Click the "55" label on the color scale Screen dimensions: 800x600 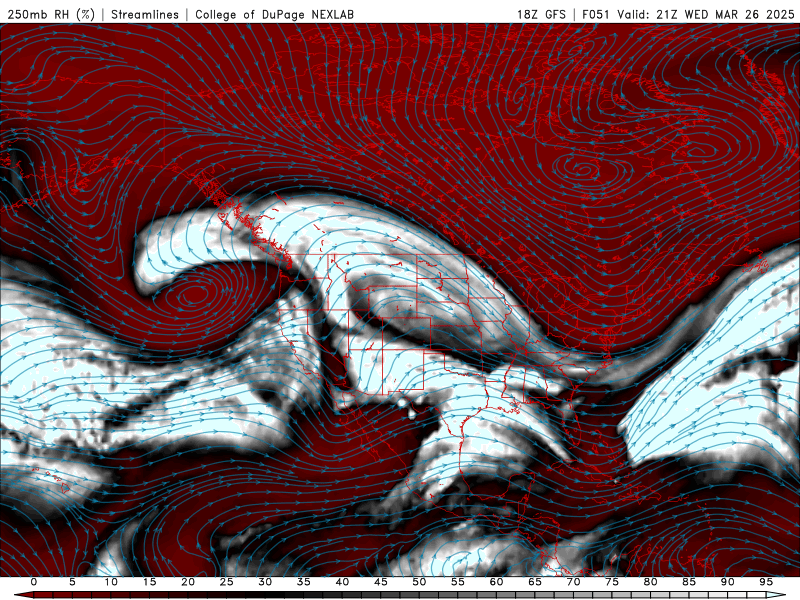point(458,582)
